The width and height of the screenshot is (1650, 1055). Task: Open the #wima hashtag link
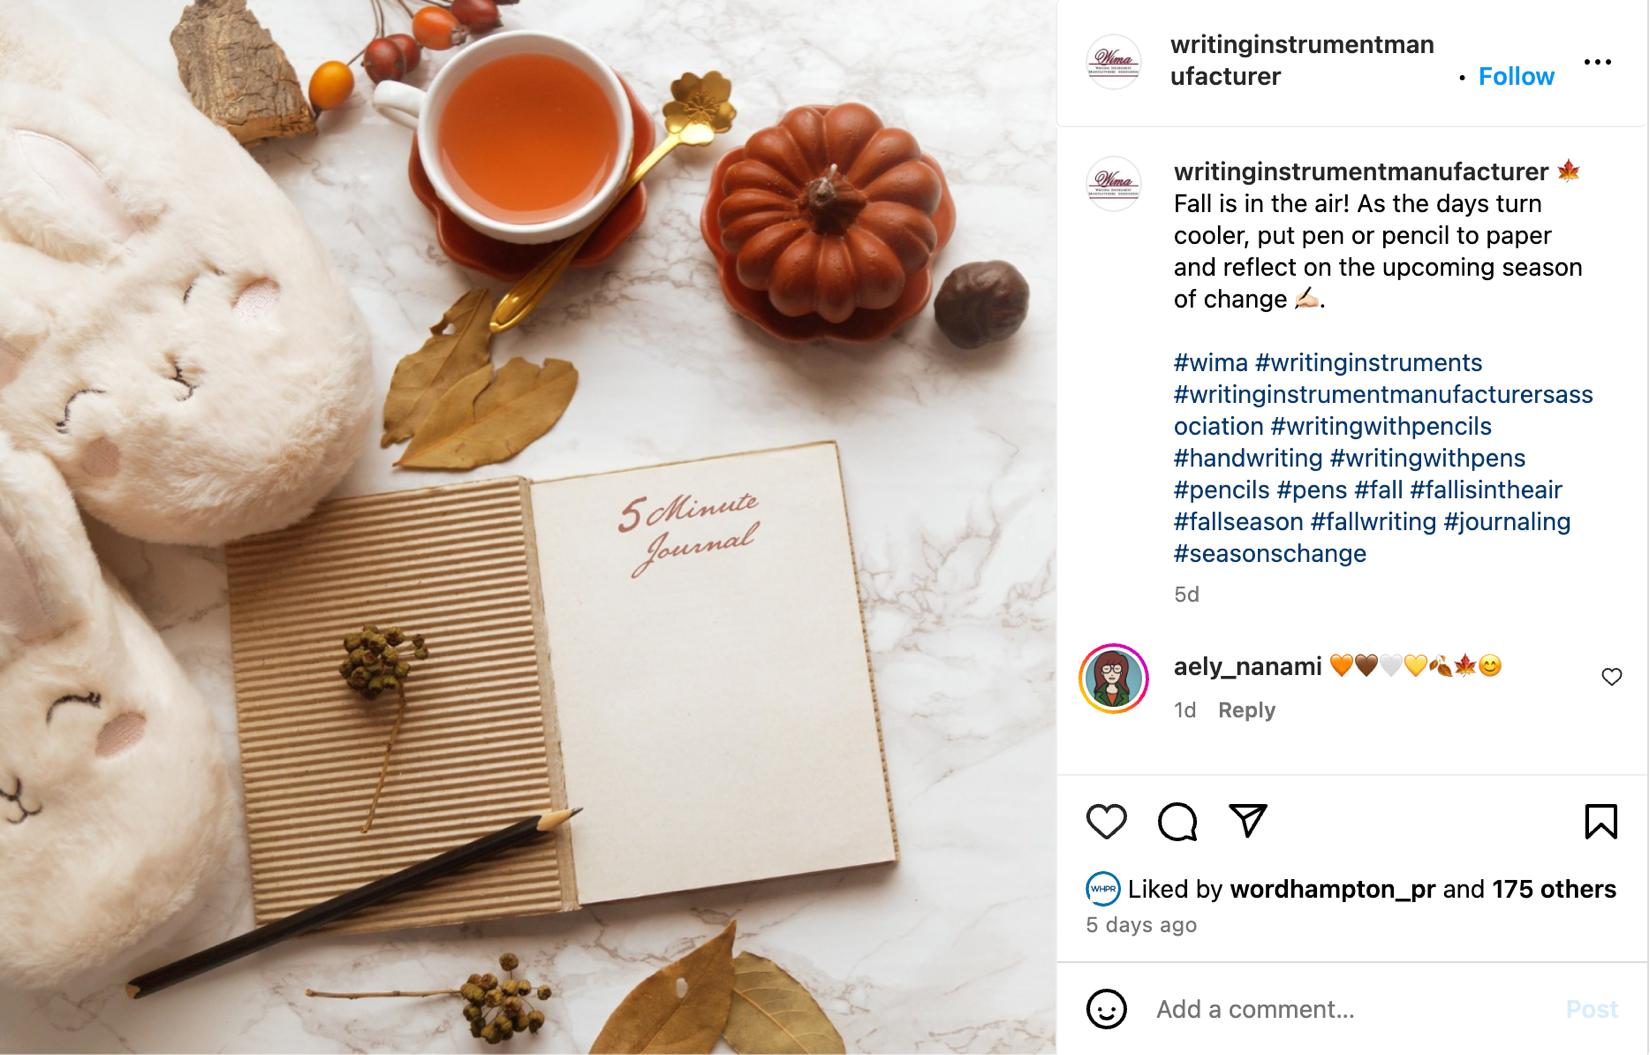(x=1211, y=362)
